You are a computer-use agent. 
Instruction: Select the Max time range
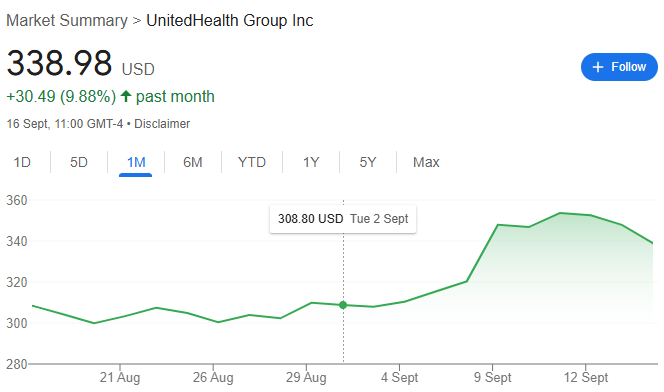[x=426, y=162]
